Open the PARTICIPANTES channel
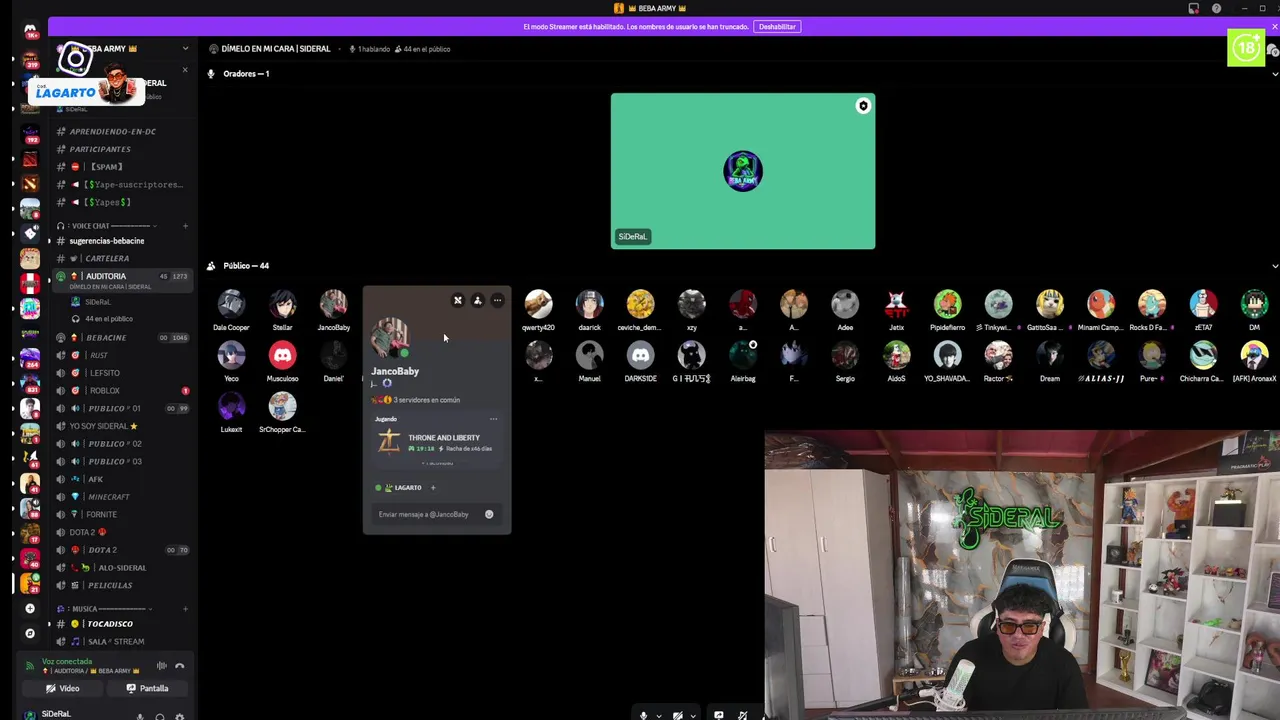Screen dimensions: 1280x720 tap(100, 149)
